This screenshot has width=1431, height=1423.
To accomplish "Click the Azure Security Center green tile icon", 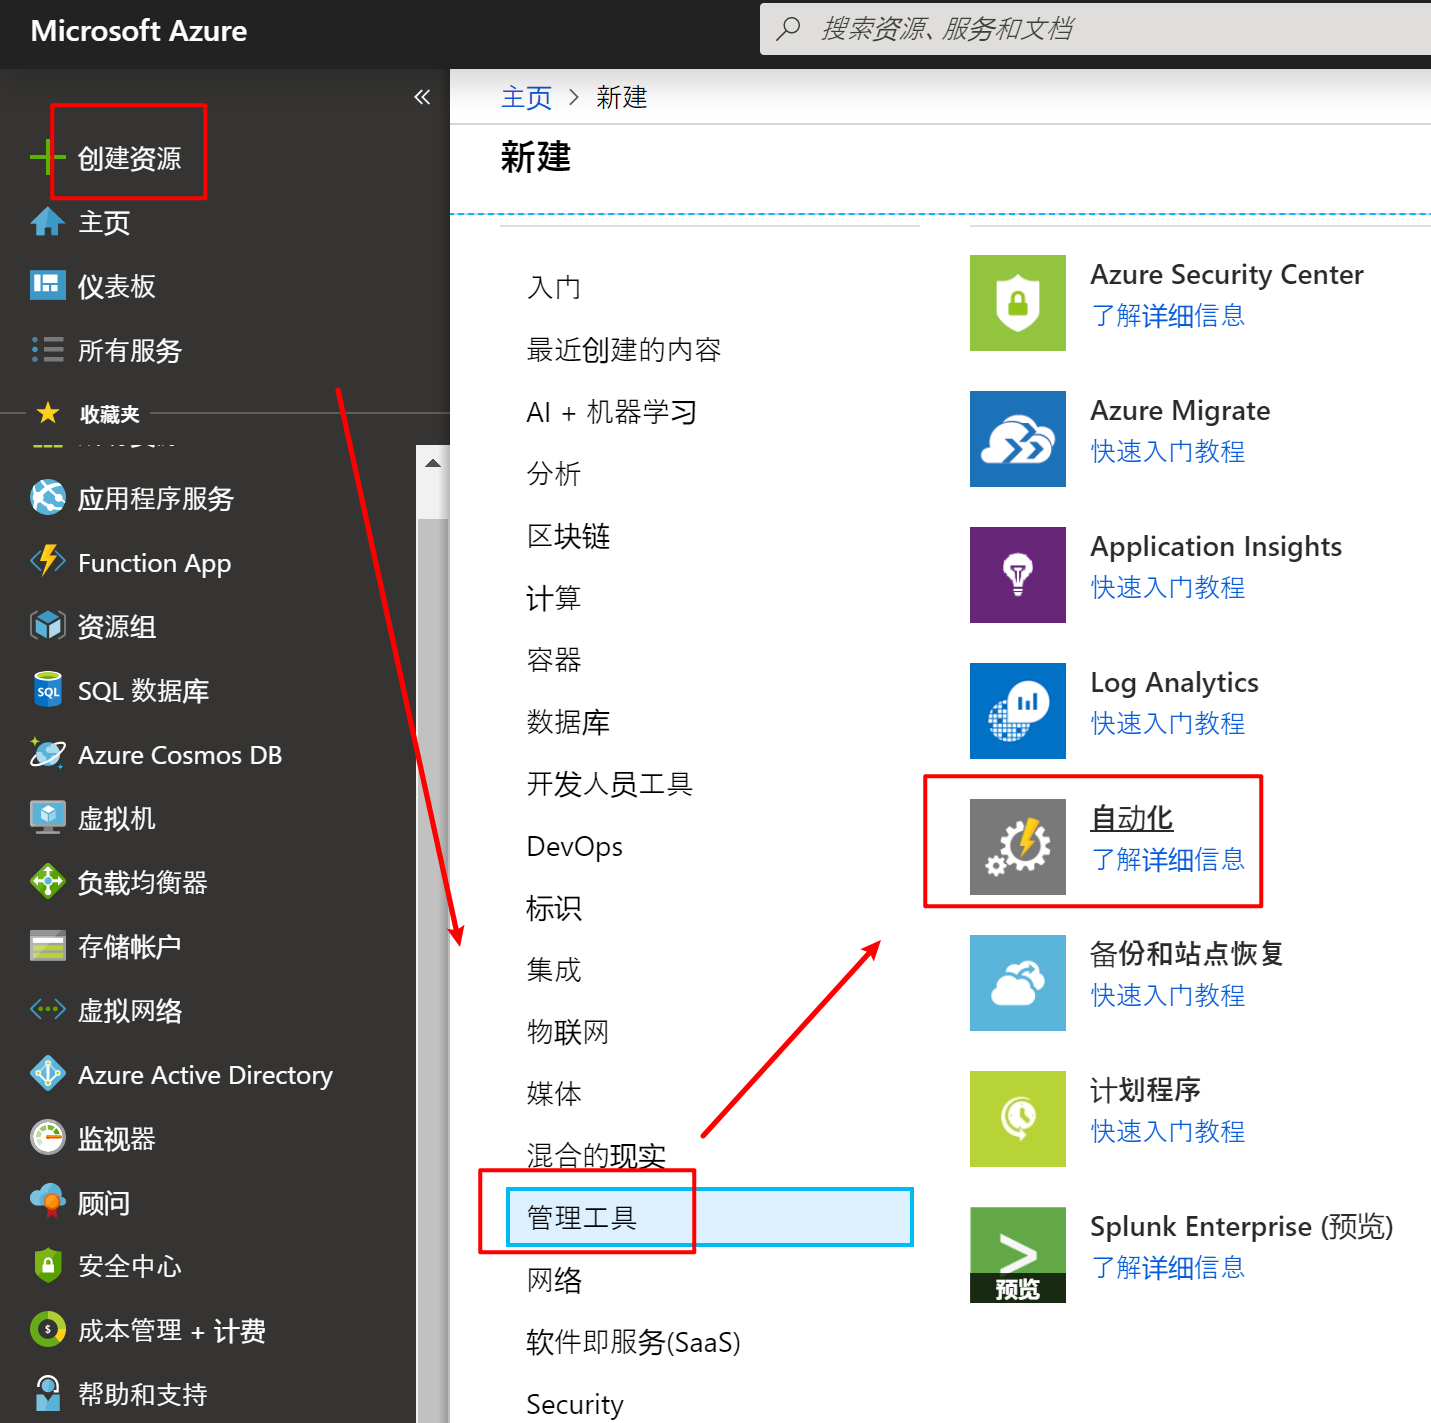I will tap(1018, 303).
